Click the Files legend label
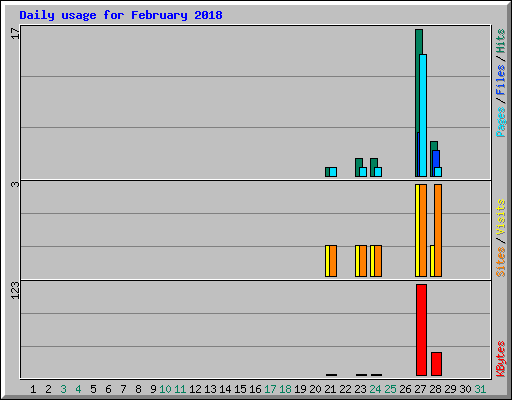 click(500, 80)
